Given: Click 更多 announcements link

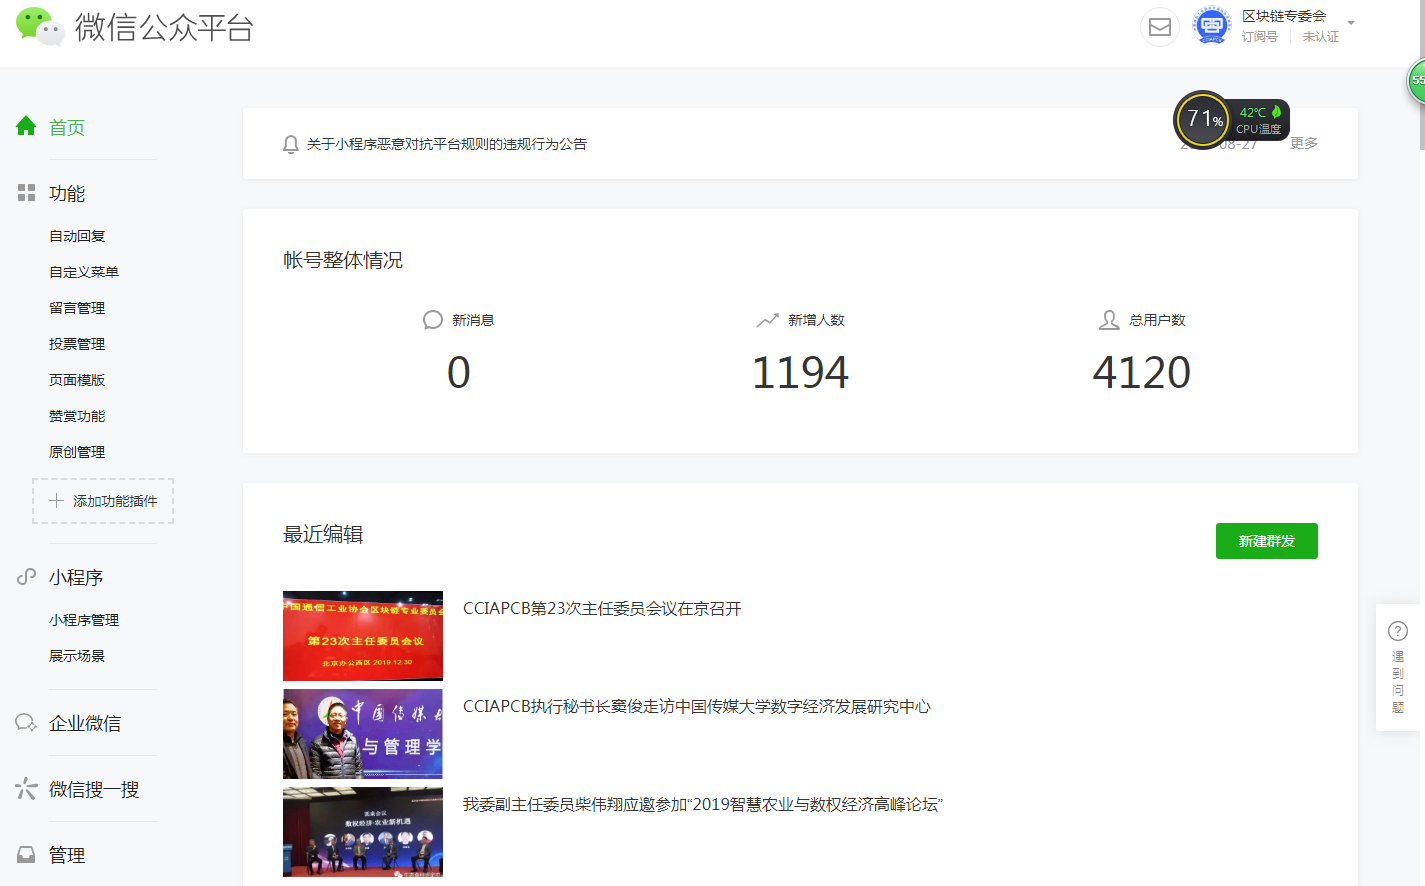Looking at the screenshot, I should coord(1304,143).
